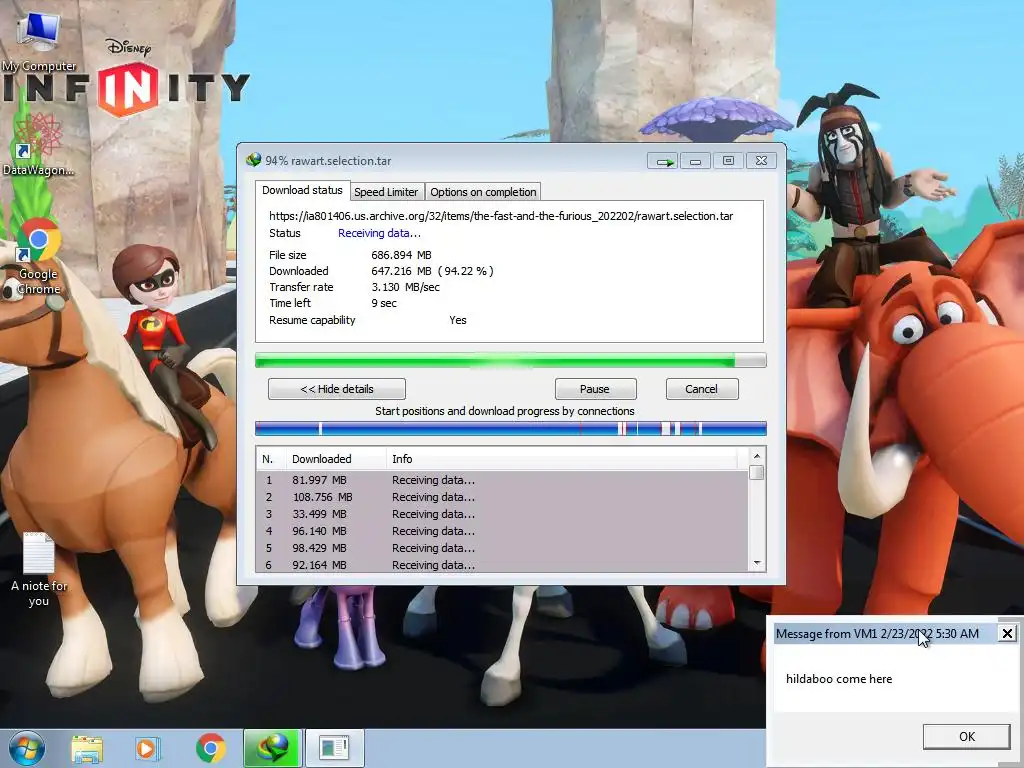Viewport: 1024px width, 768px height.
Task: Click the green download progress bar
Action: (510, 360)
